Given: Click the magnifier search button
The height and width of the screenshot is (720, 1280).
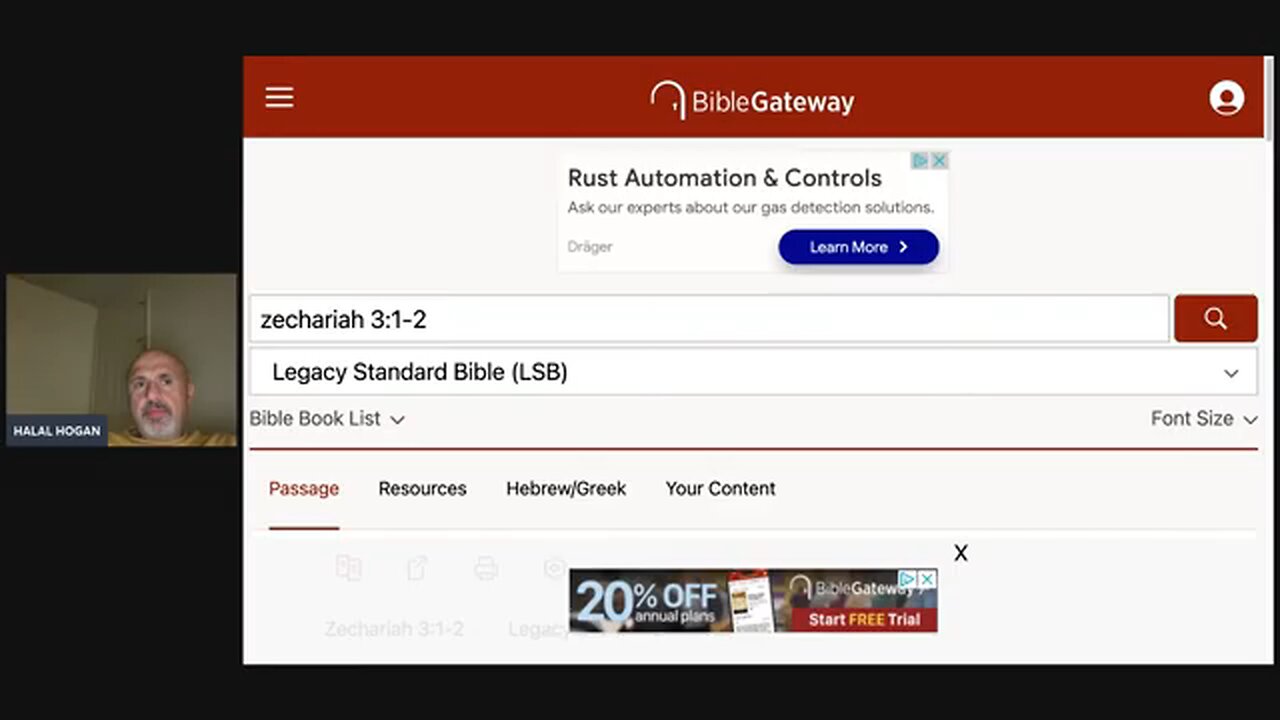Looking at the screenshot, I should (x=1215, y=318).
